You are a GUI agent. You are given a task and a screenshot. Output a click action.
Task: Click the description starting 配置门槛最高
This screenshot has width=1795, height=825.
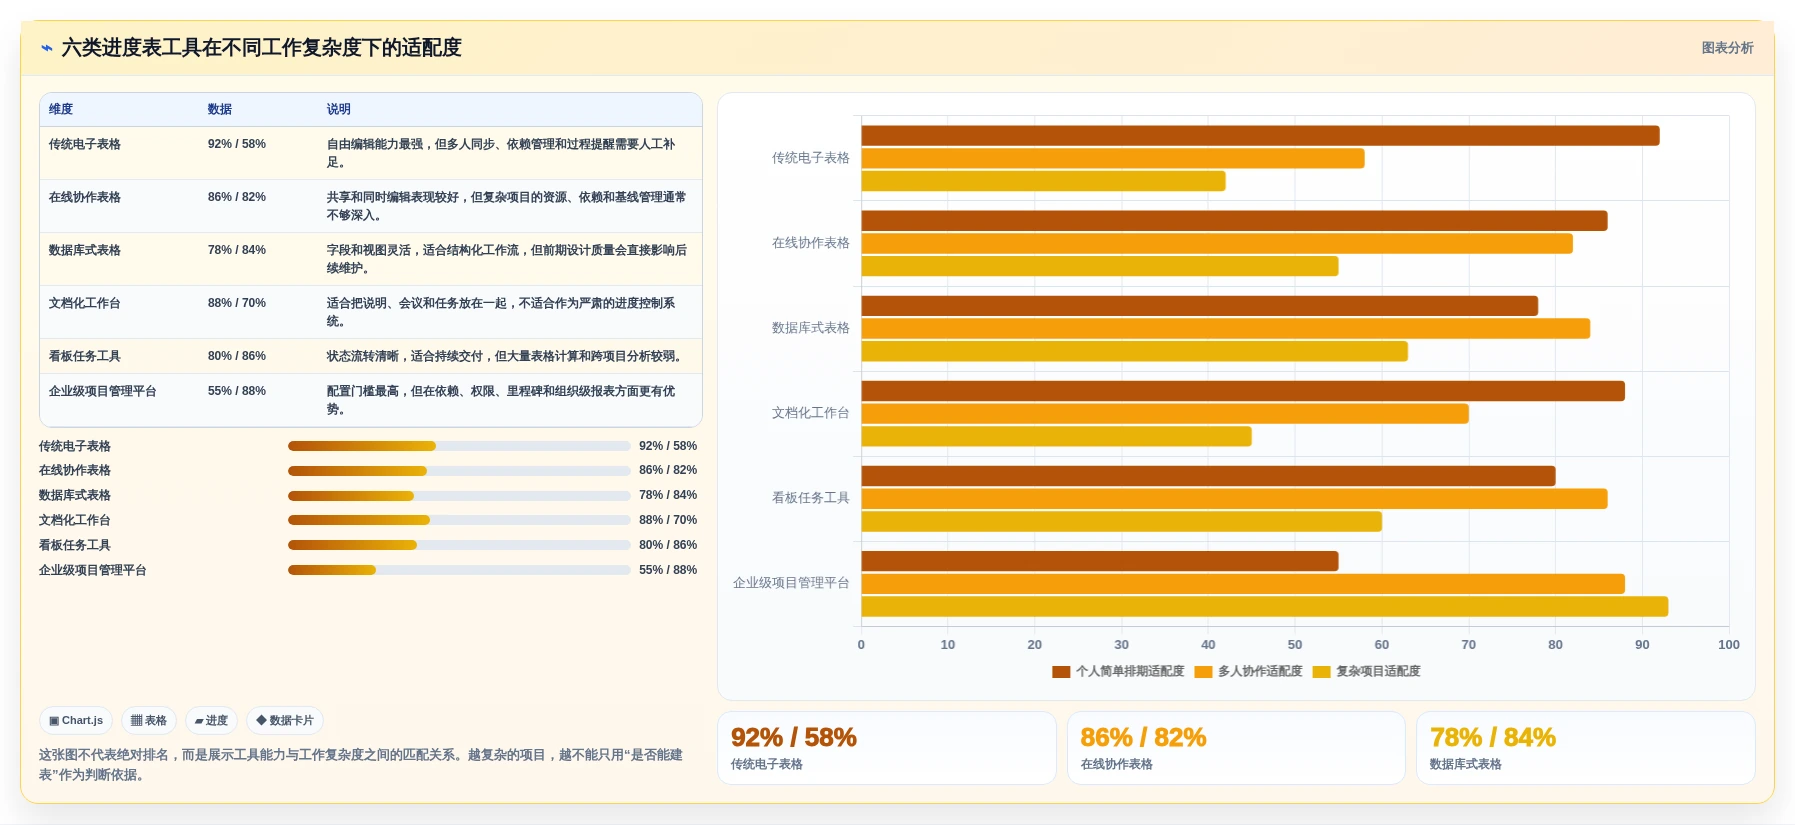coord(502,400)
